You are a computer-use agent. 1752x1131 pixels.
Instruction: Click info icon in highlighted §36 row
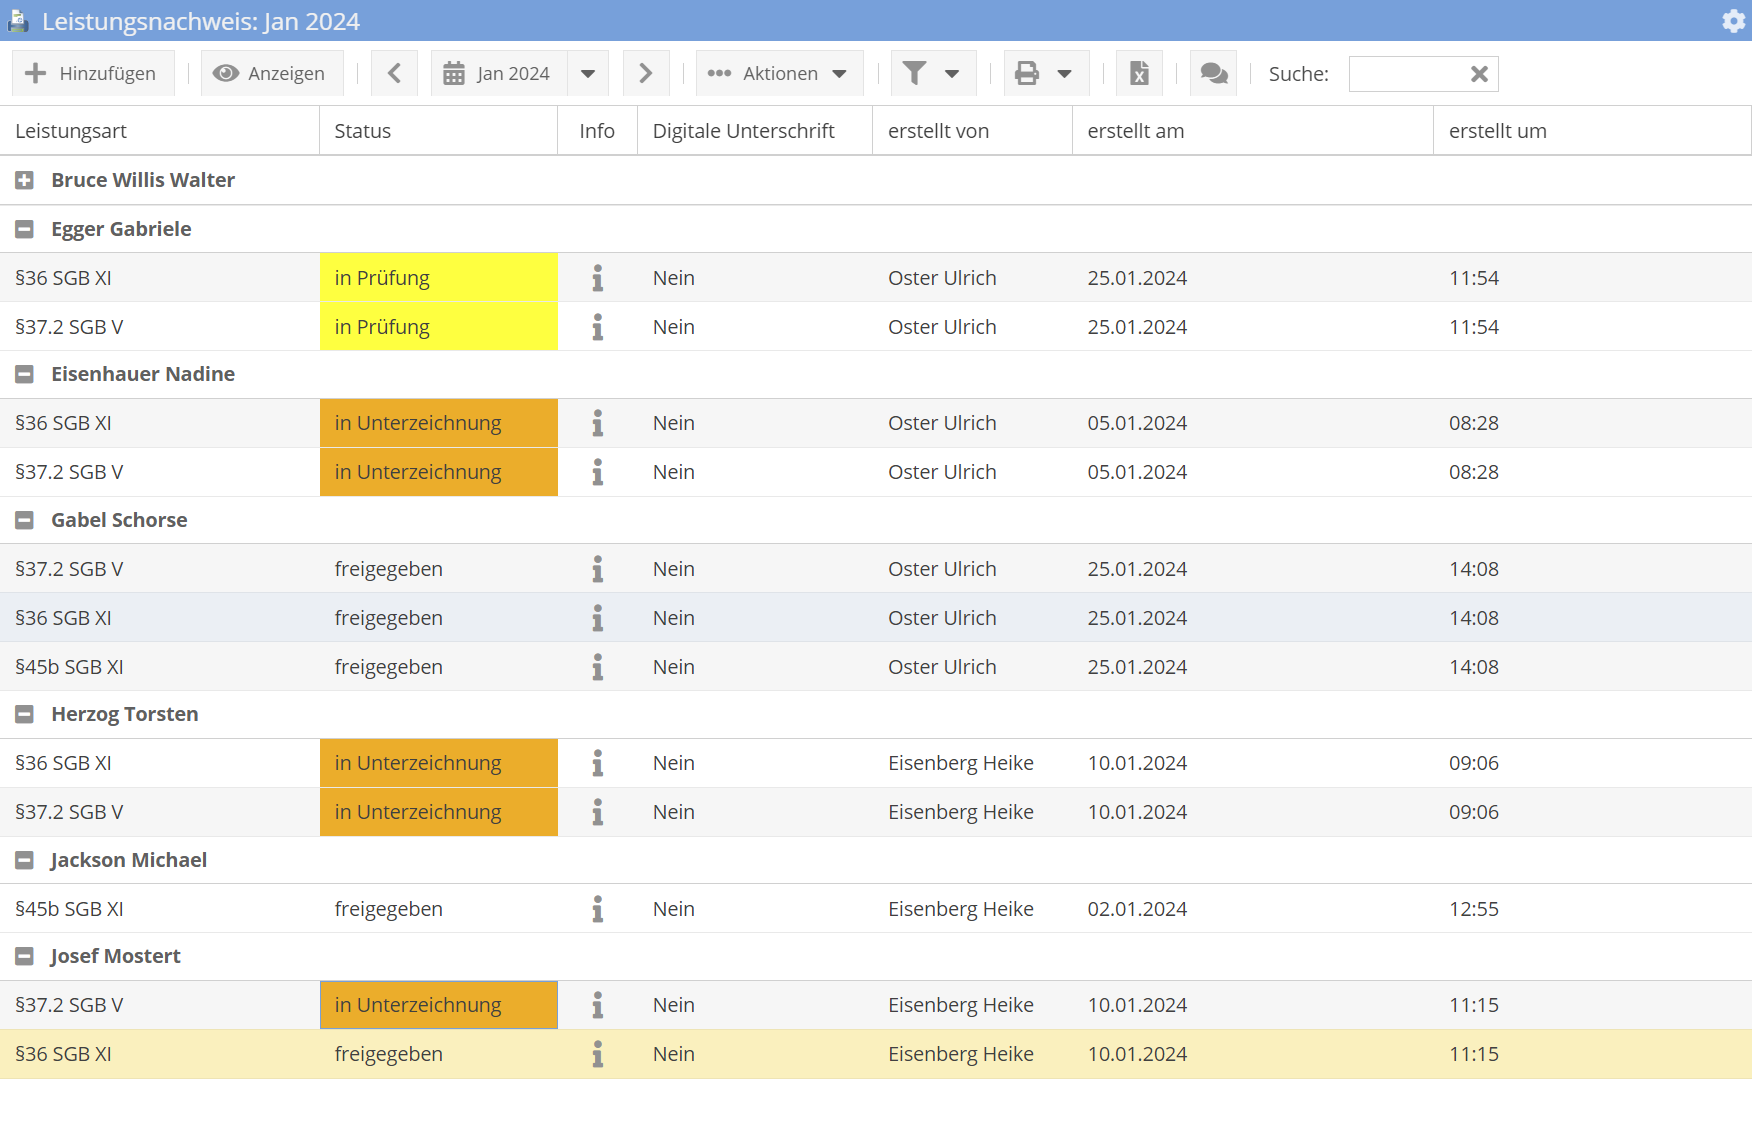[x=597, y=1054]
